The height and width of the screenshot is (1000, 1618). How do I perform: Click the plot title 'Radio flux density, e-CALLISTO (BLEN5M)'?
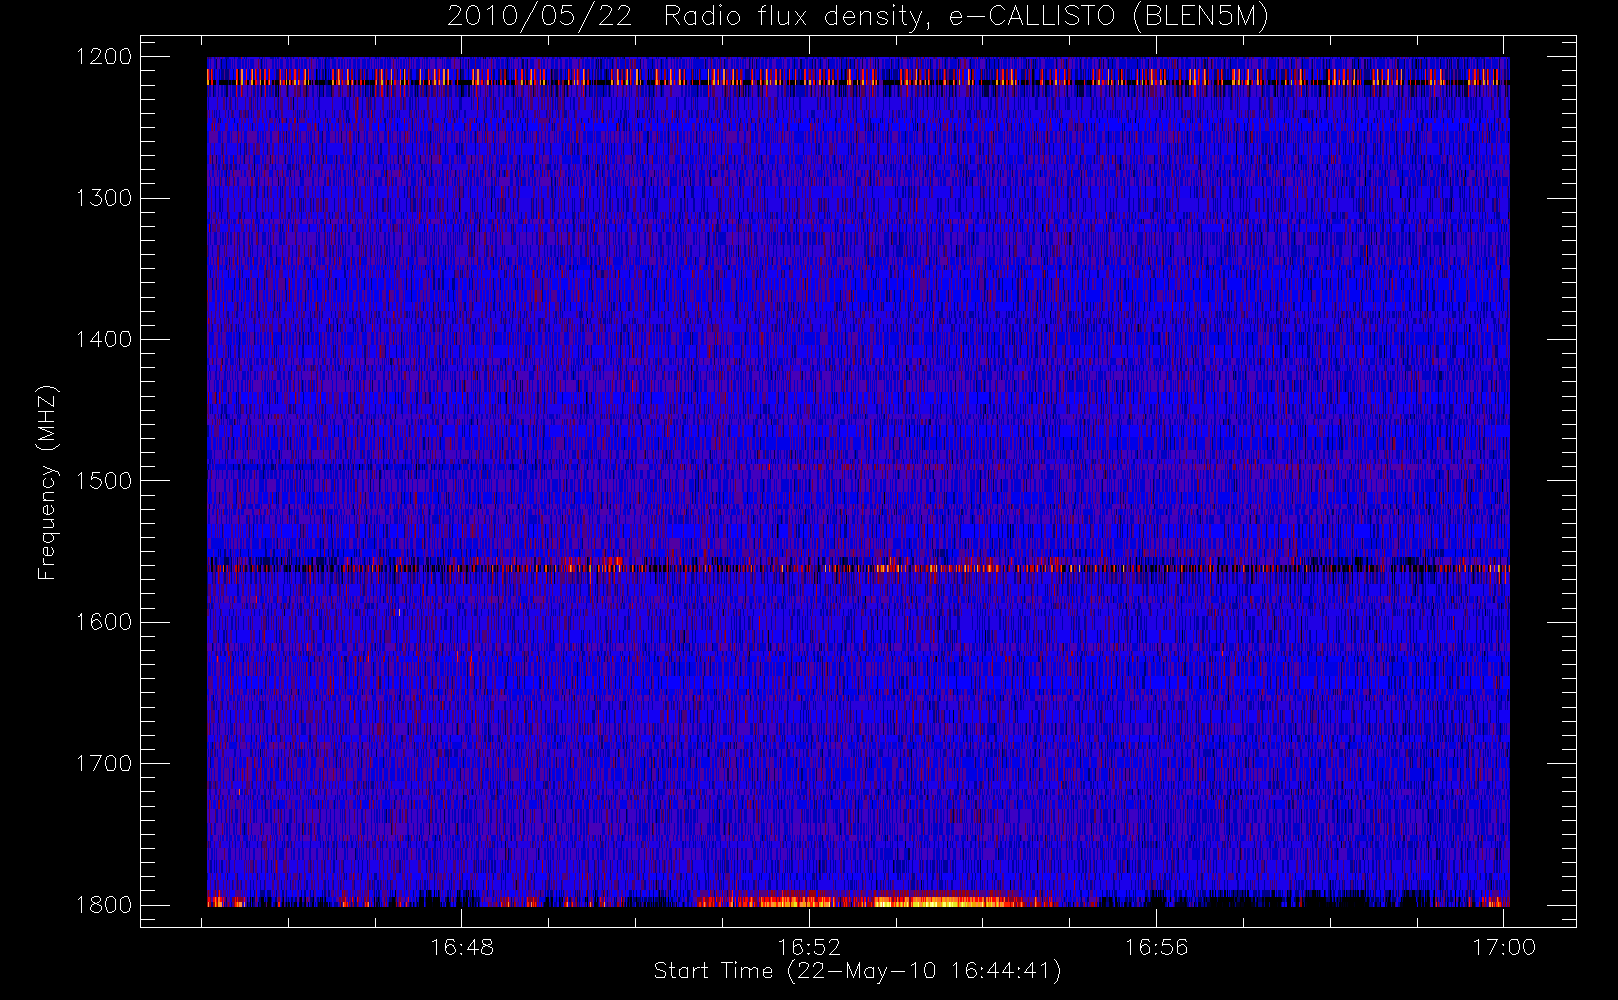pos(966,17)
